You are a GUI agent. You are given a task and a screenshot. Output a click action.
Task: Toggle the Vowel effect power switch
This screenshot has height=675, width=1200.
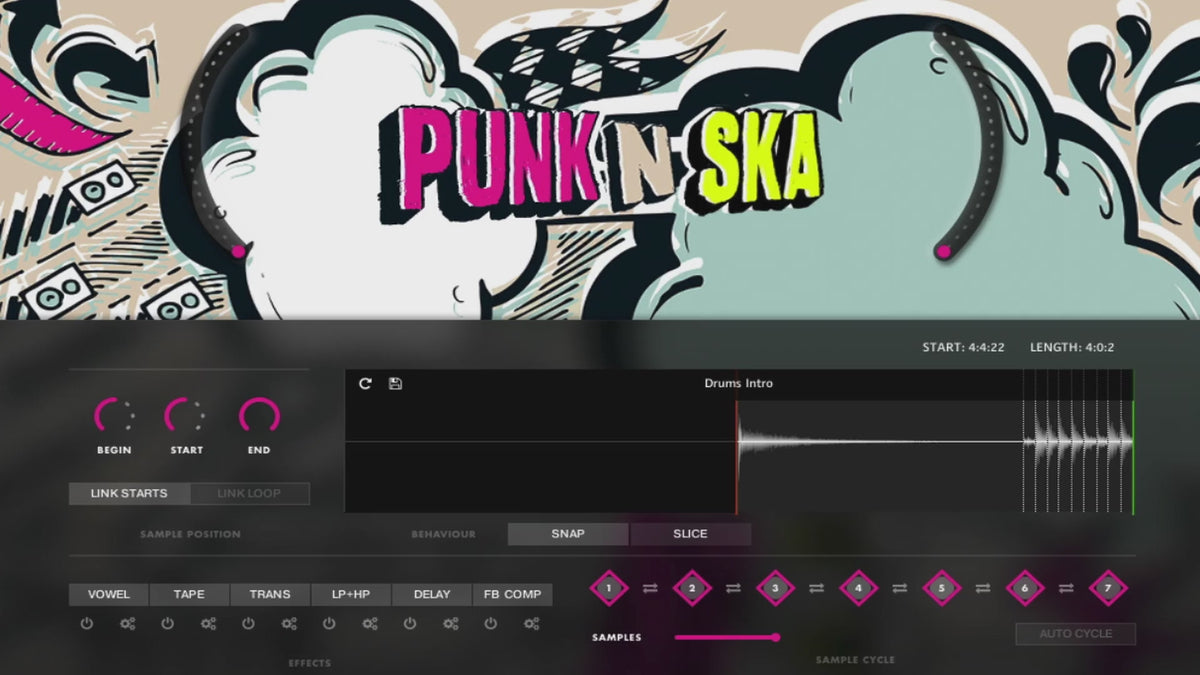click(85, 623)
